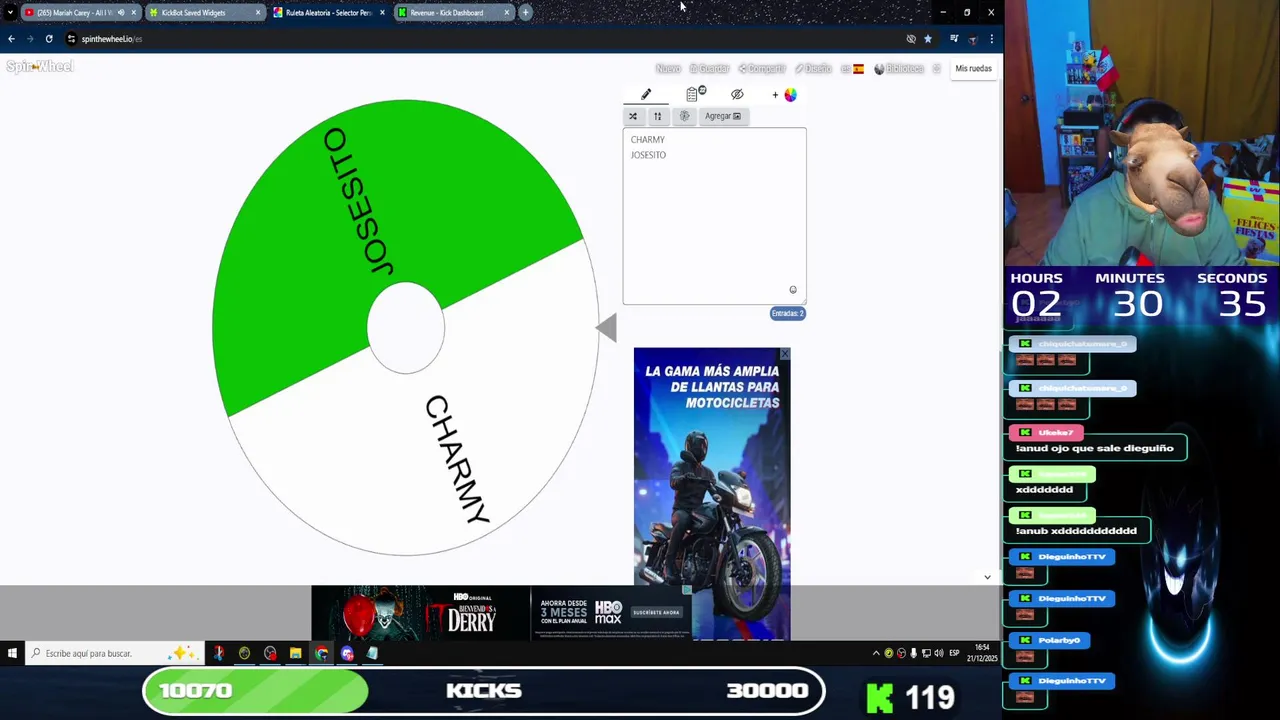Image resolution: width=1280 pixels, height=720 pixels.
Task: Open Chrome from the taskbar
Action: pos(321,653)
